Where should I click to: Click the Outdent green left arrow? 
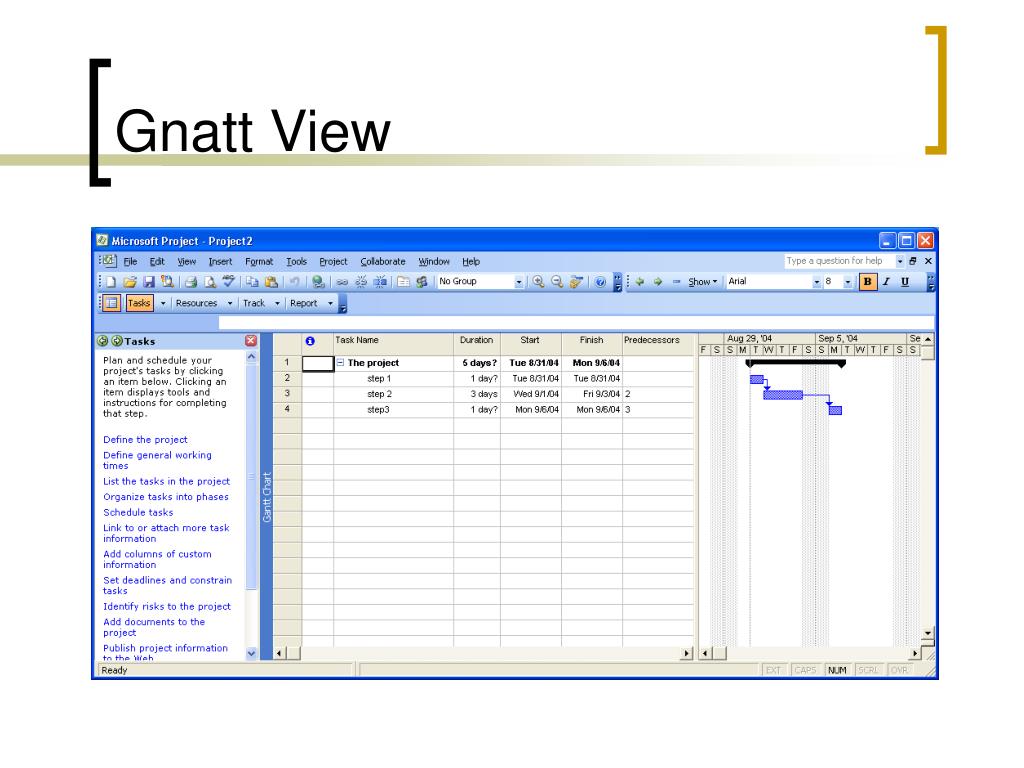pos(640,281)
